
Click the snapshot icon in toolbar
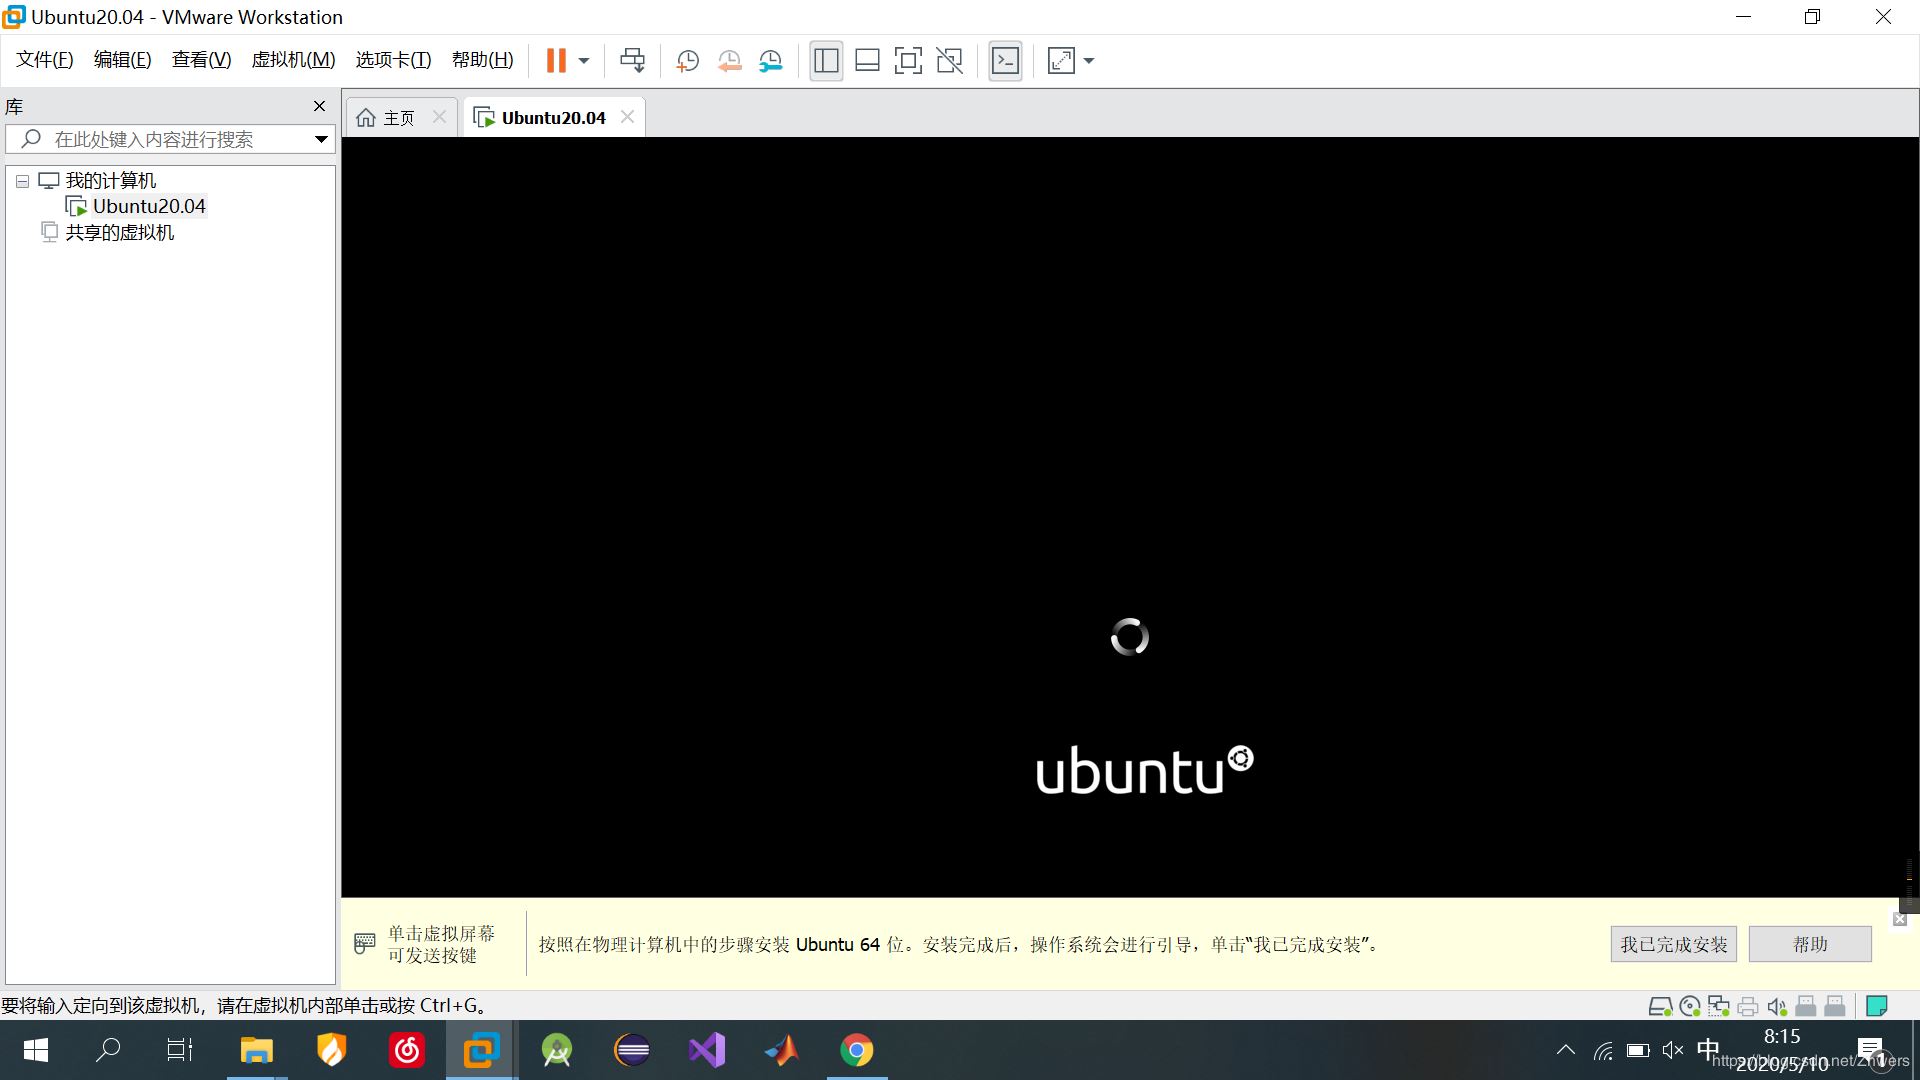click(x=687, y=59)
